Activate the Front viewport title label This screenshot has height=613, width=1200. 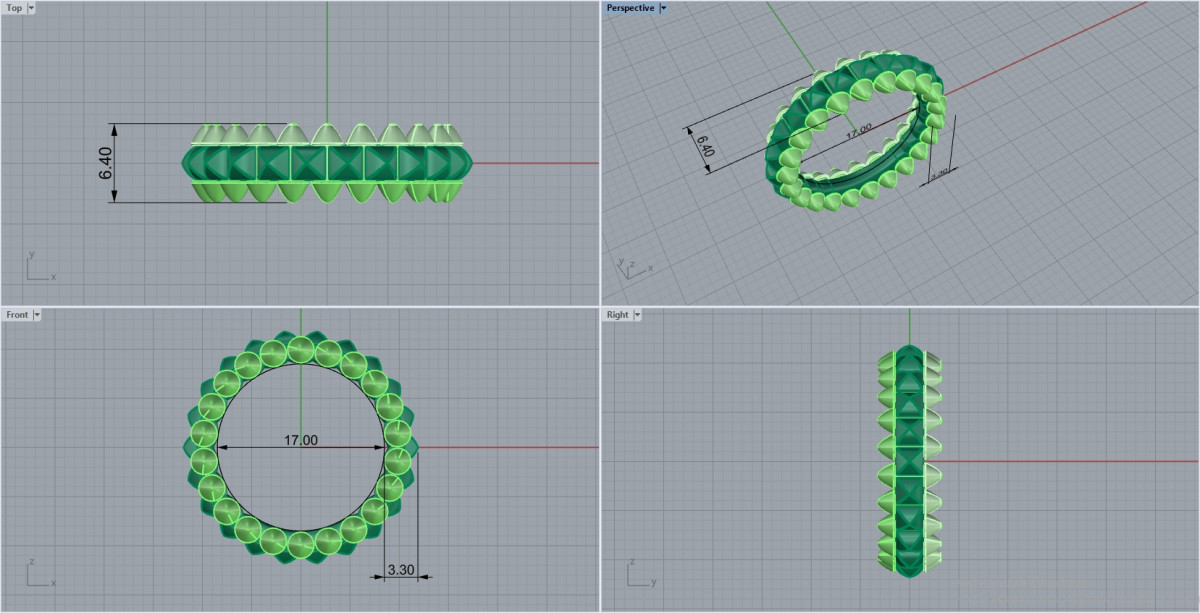click(18, 315)
